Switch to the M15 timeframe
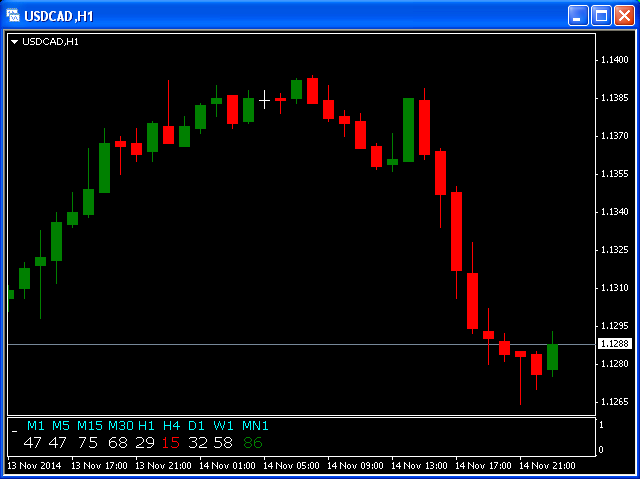The height and width of the screenshot is (480, 640). point(89,426)
